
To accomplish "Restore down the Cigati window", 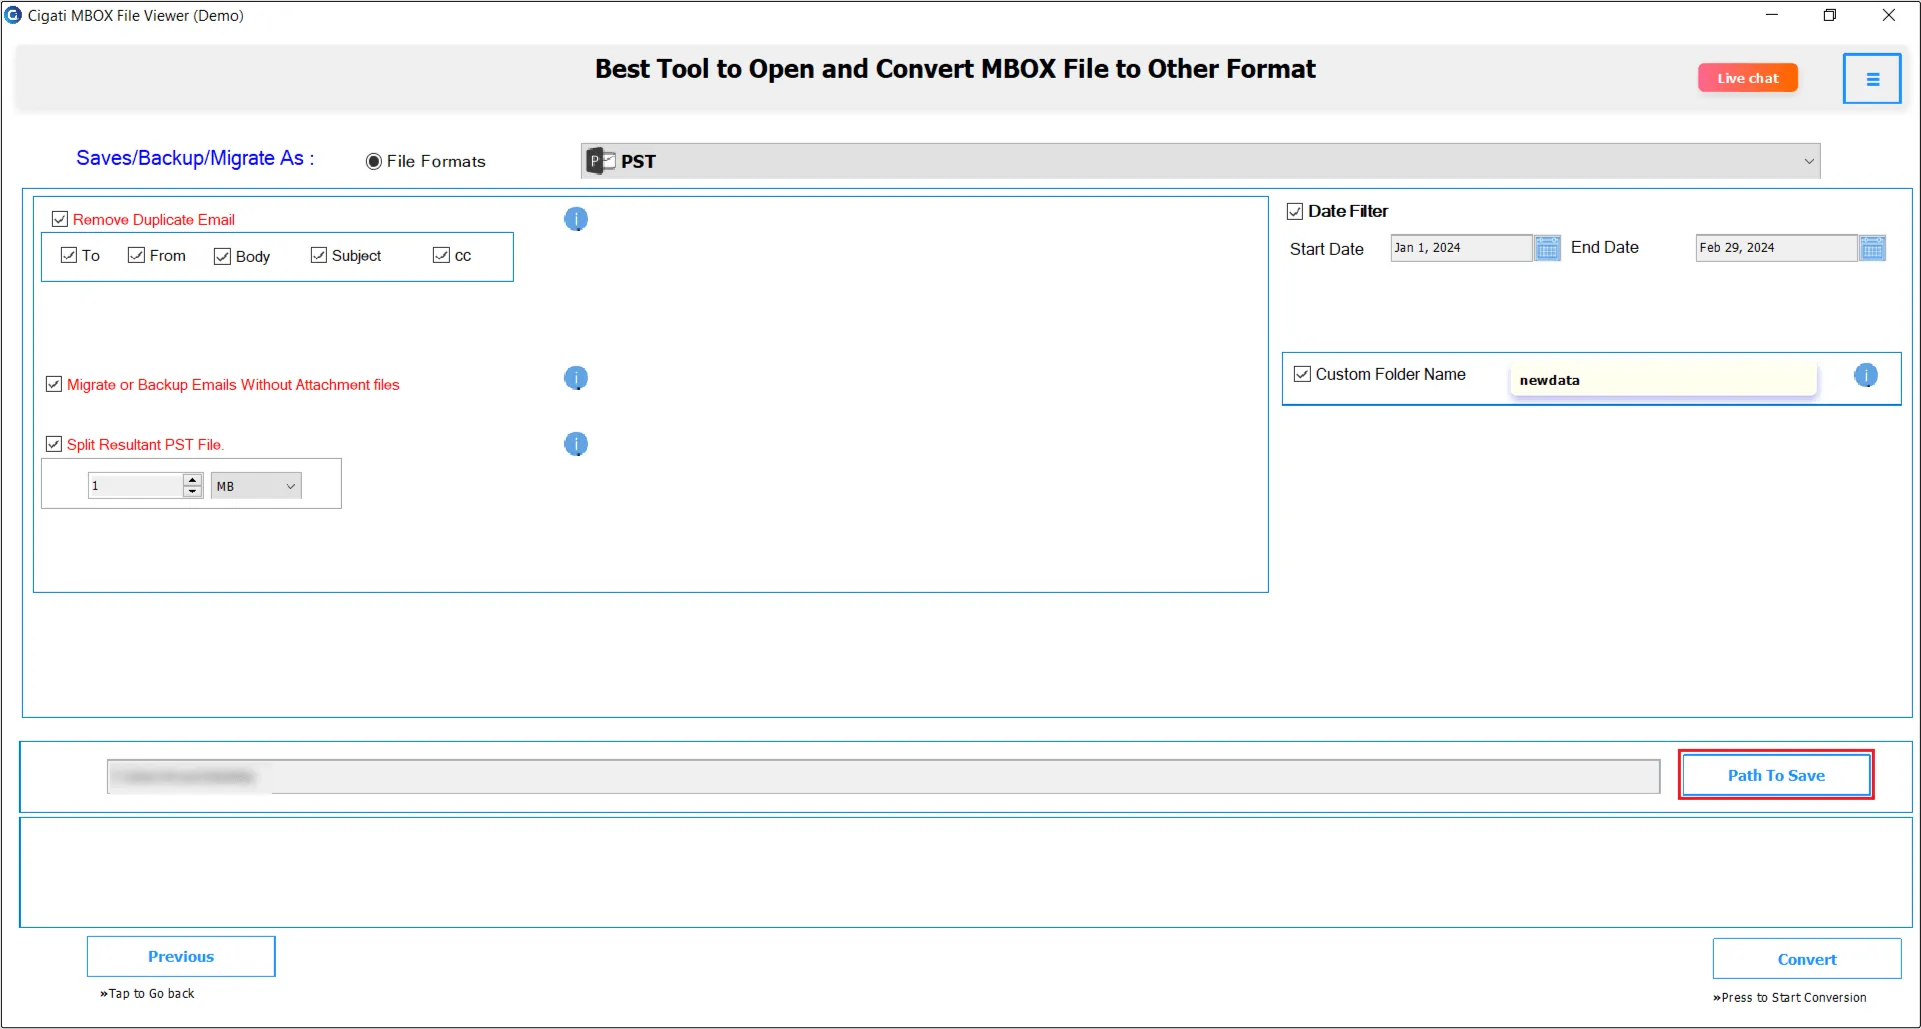I will (x=1830, y=15).
